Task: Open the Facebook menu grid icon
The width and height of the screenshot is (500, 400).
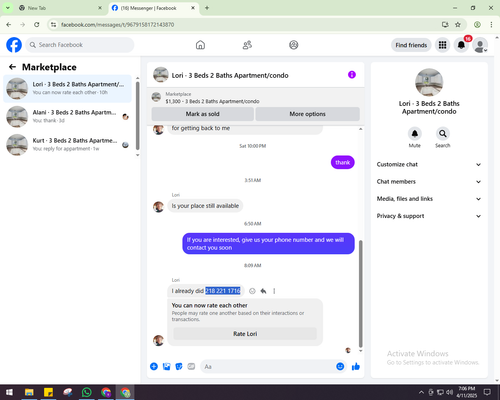Action: point(442,45)
